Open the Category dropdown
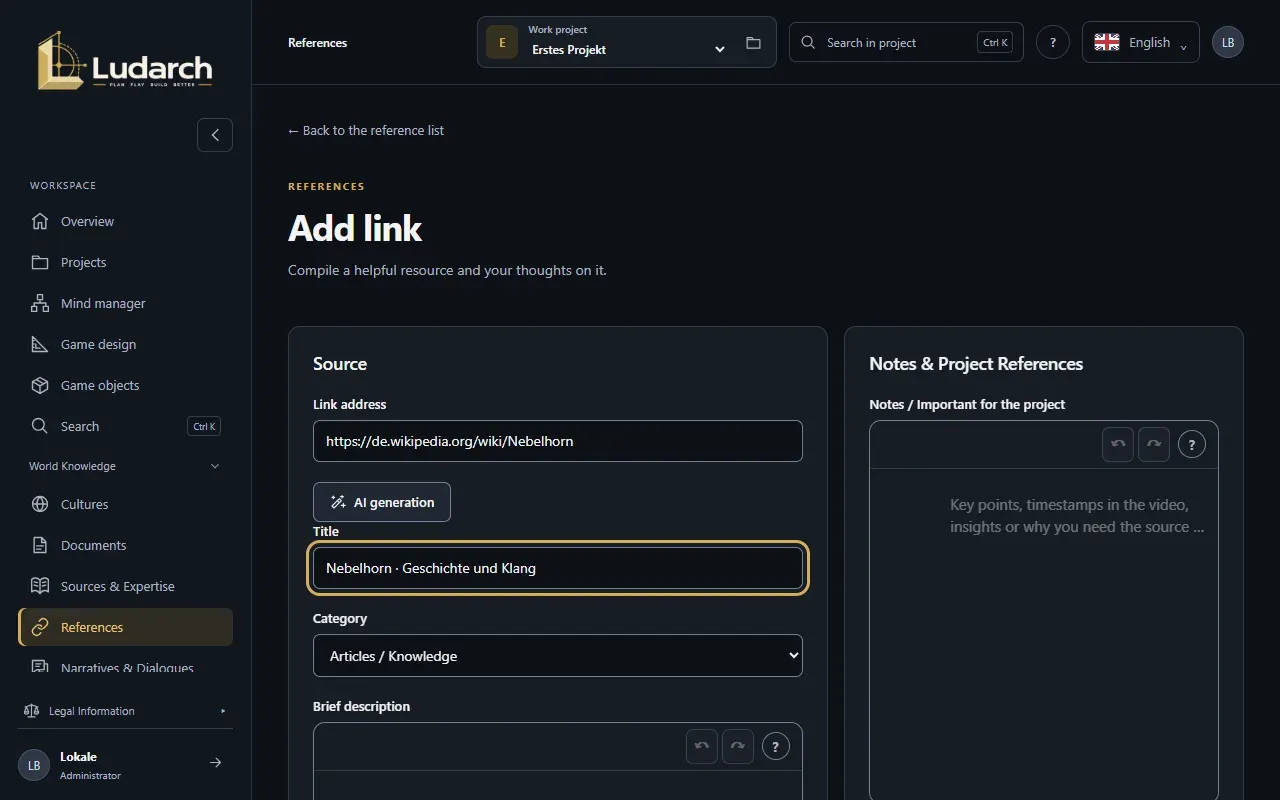The width and height of the screenshot is (1280, 800). click(558, 656)
